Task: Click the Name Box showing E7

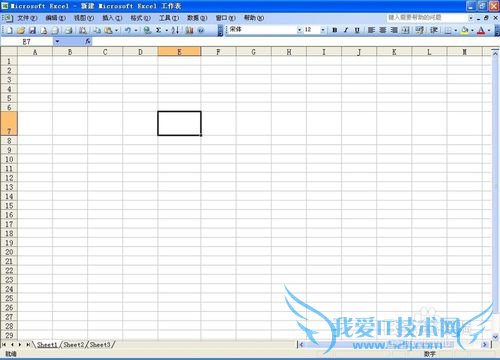Action: click(27, 42)
